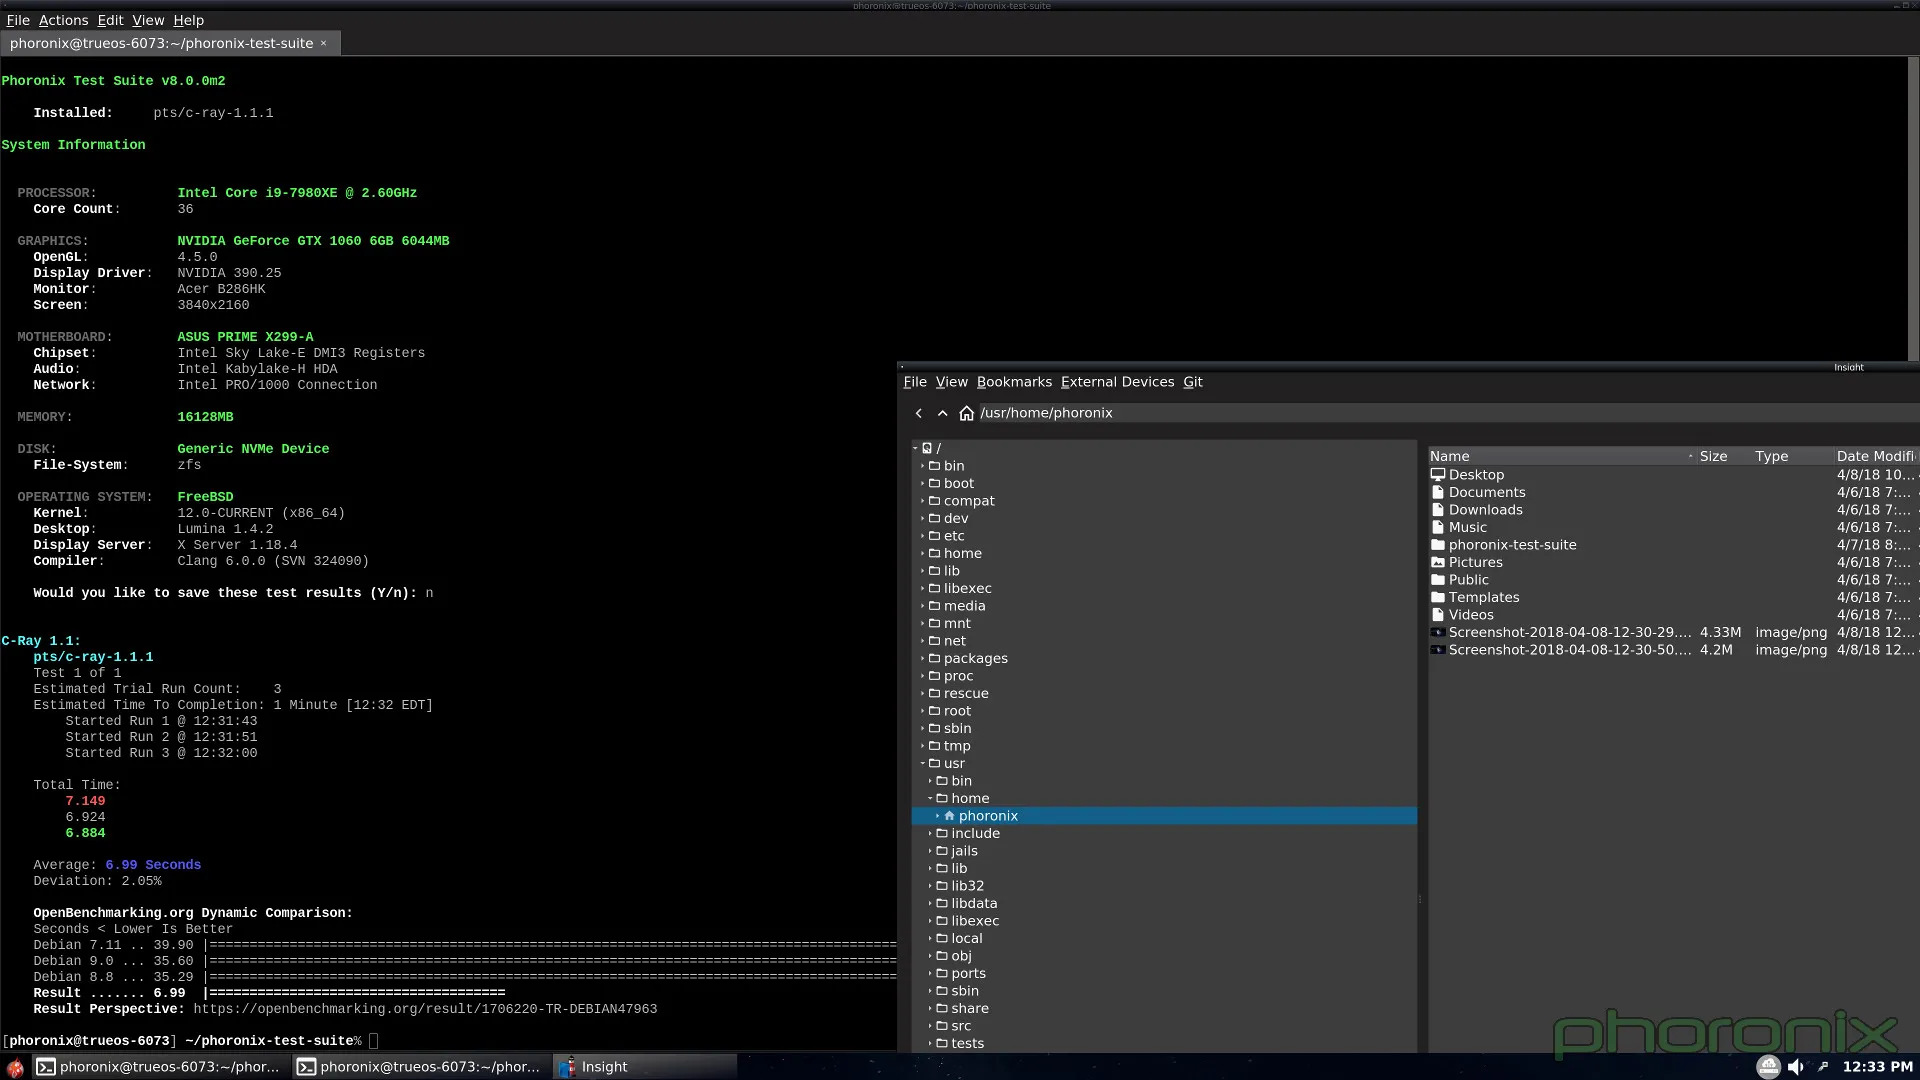The image size is (1920, 1080).
Task: Collapse the usr tree folder
Action: [x=923, y=763]
